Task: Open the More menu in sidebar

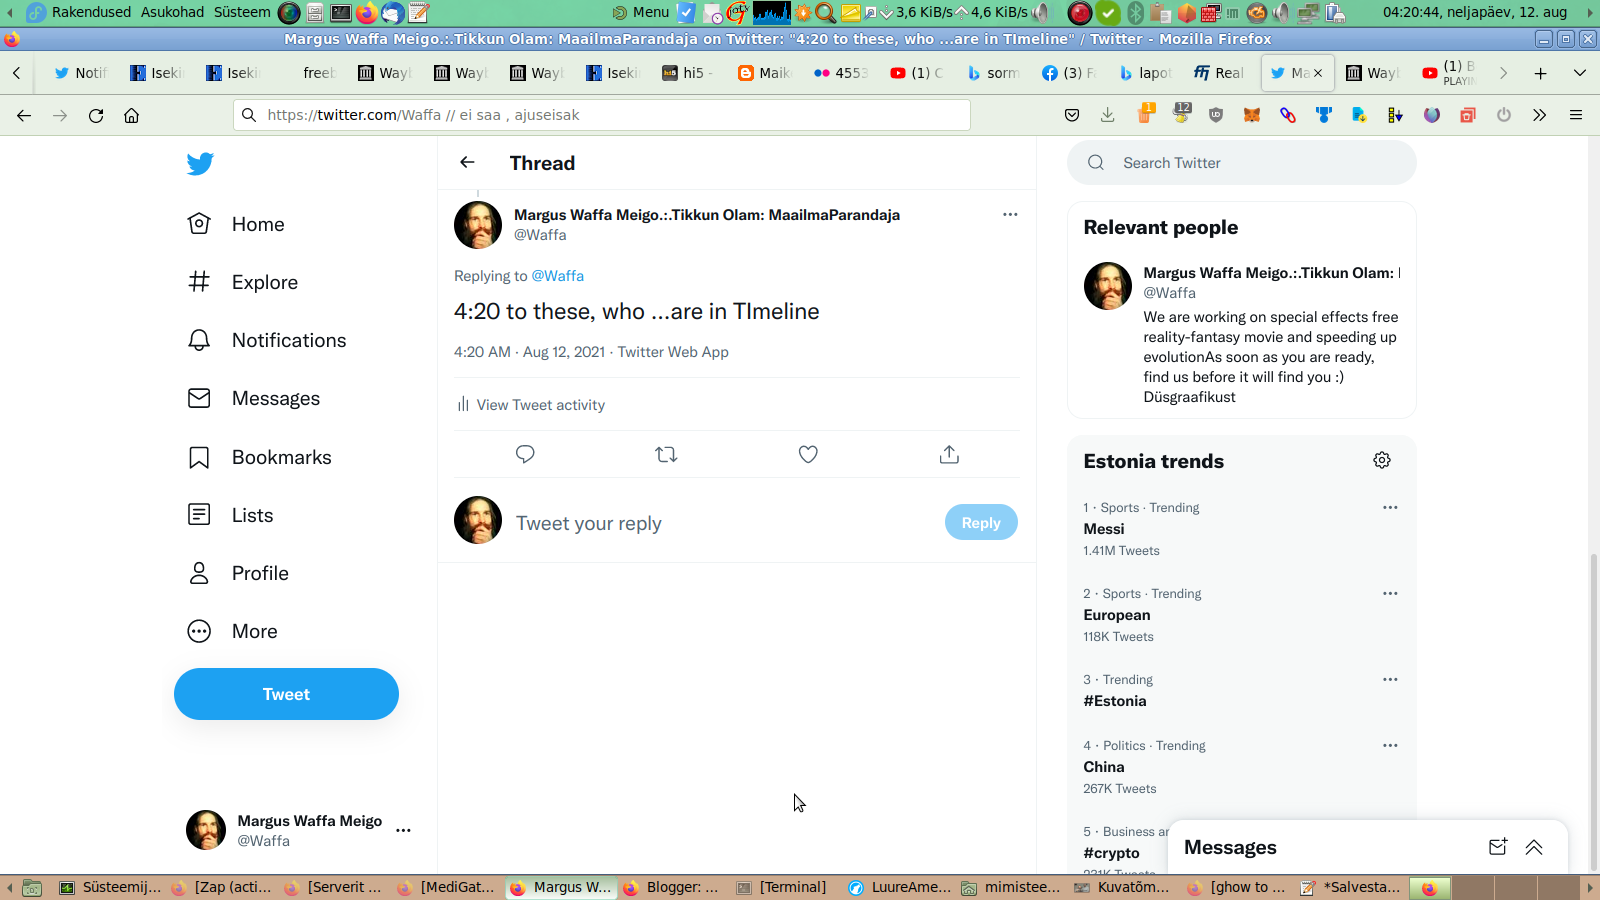Action: (x=232, y=631)
